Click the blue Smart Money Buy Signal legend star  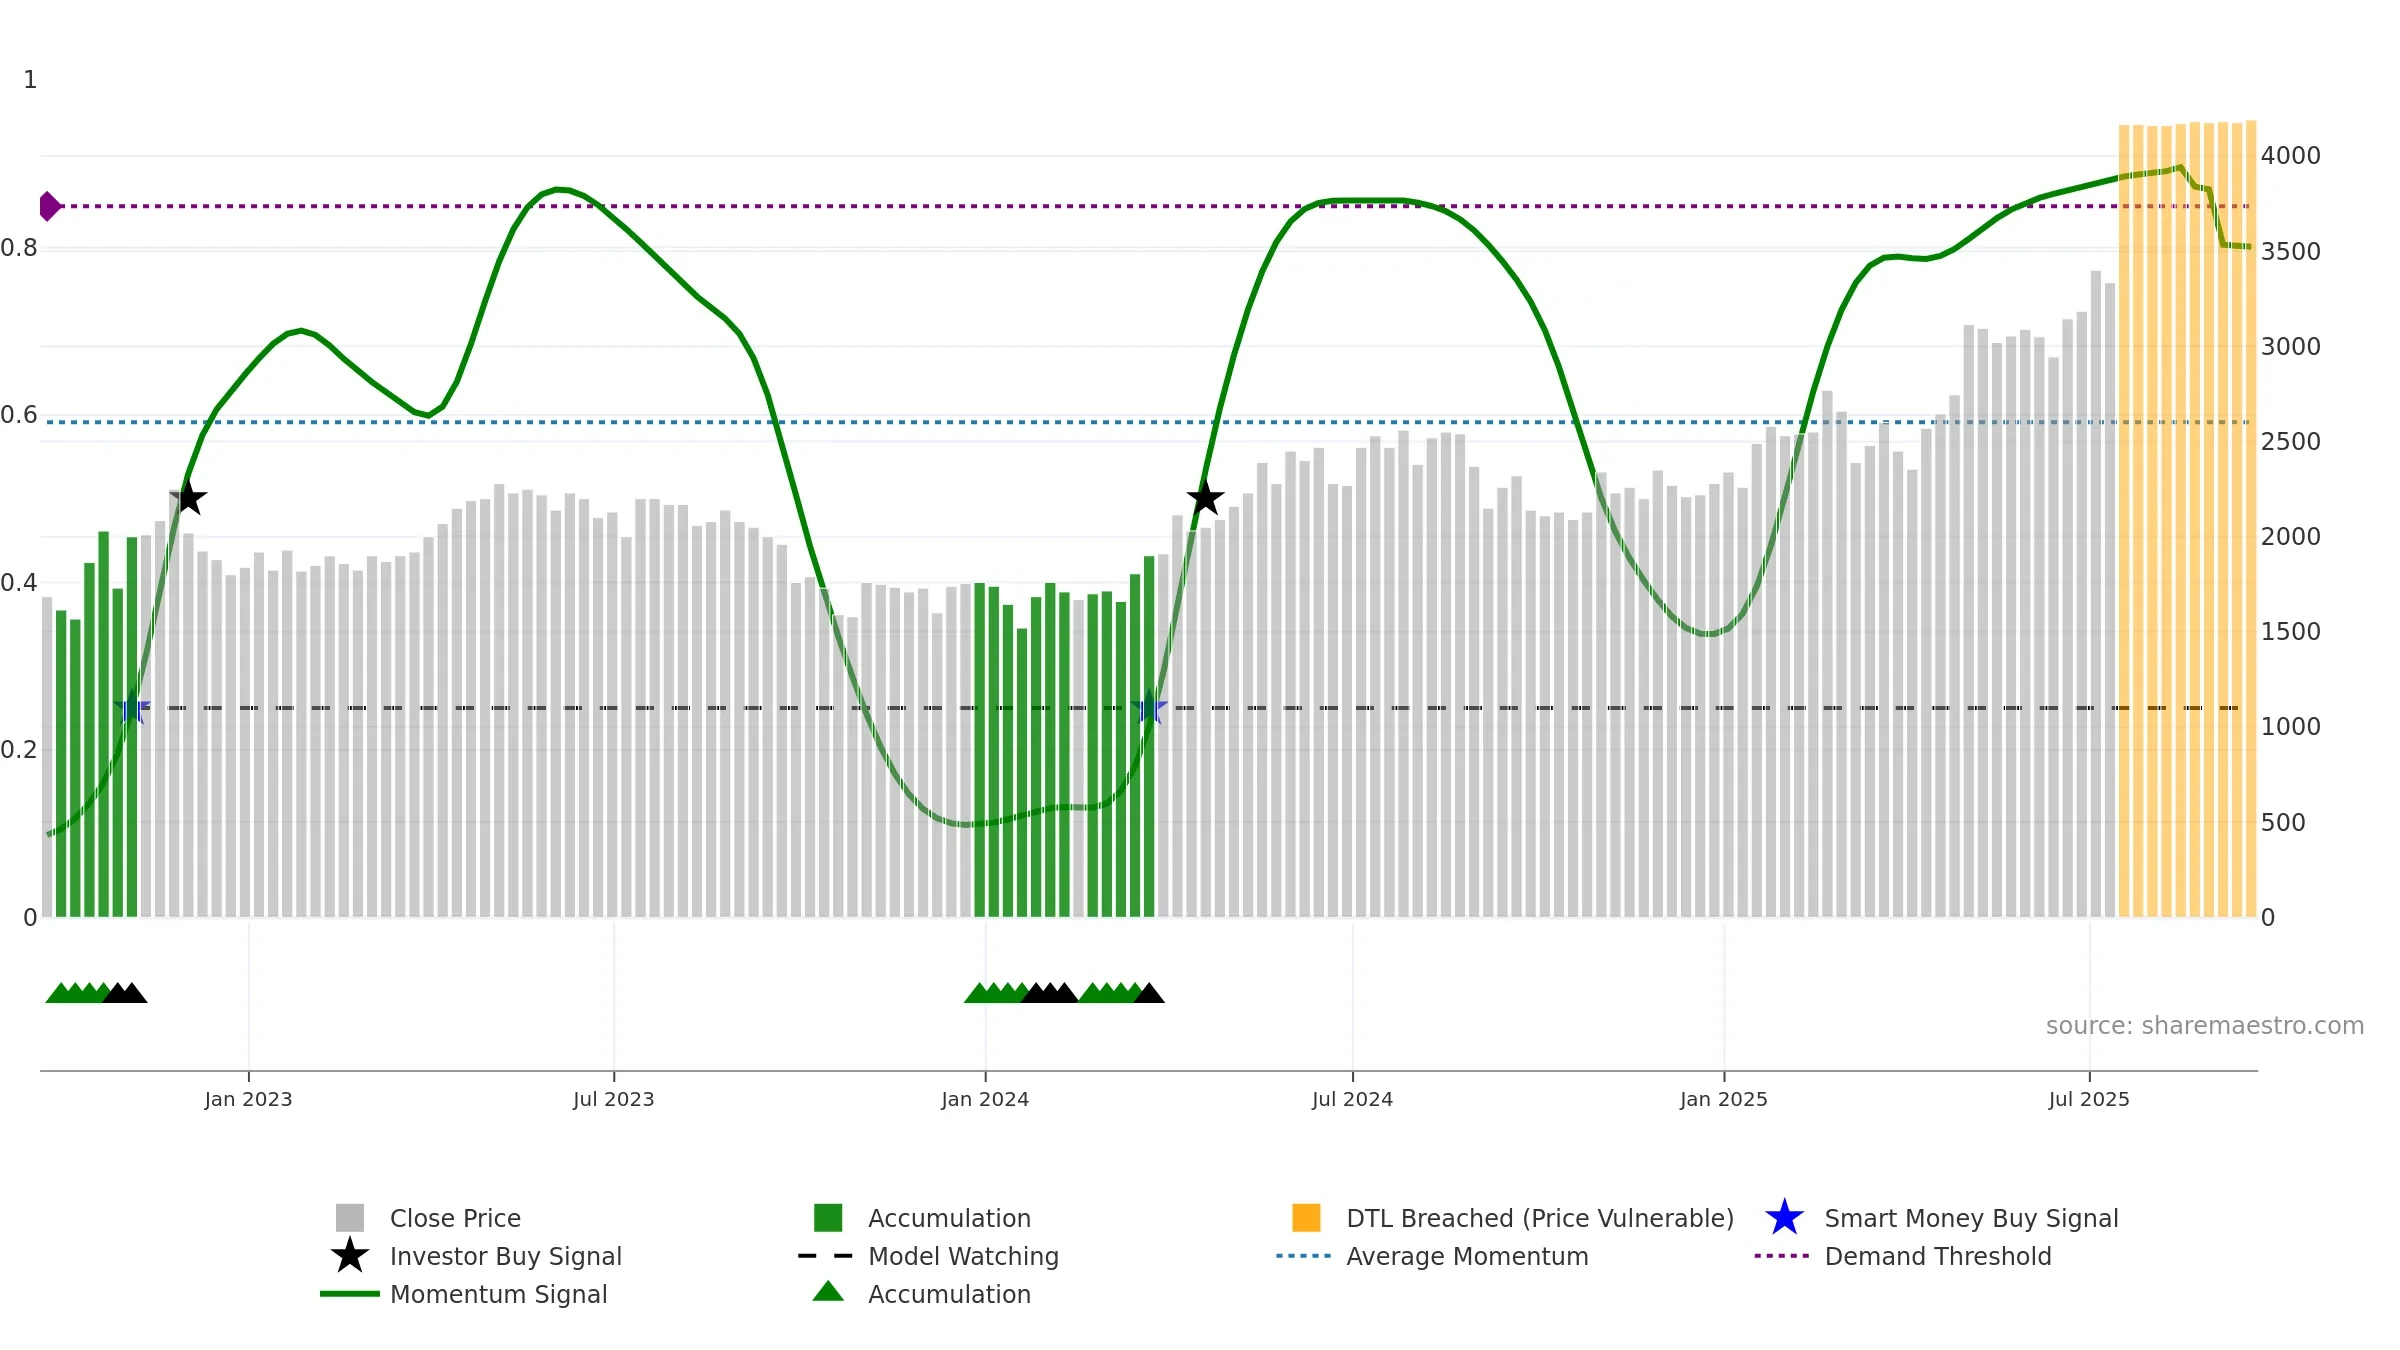point(1784,1217)
